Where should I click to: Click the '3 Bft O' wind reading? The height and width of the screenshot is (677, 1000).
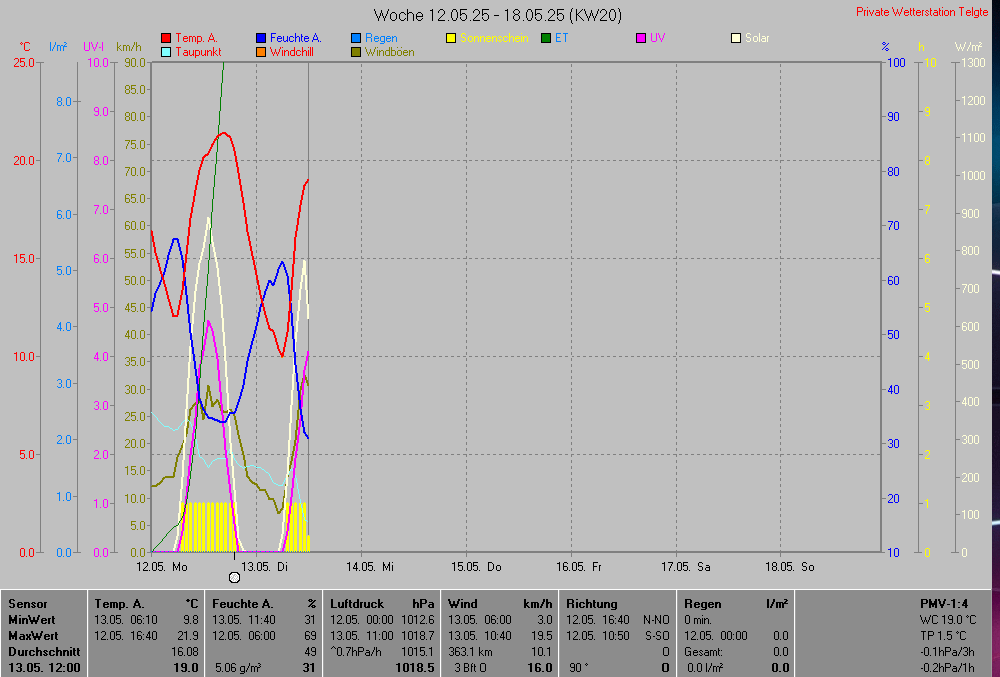pos(470,668)
